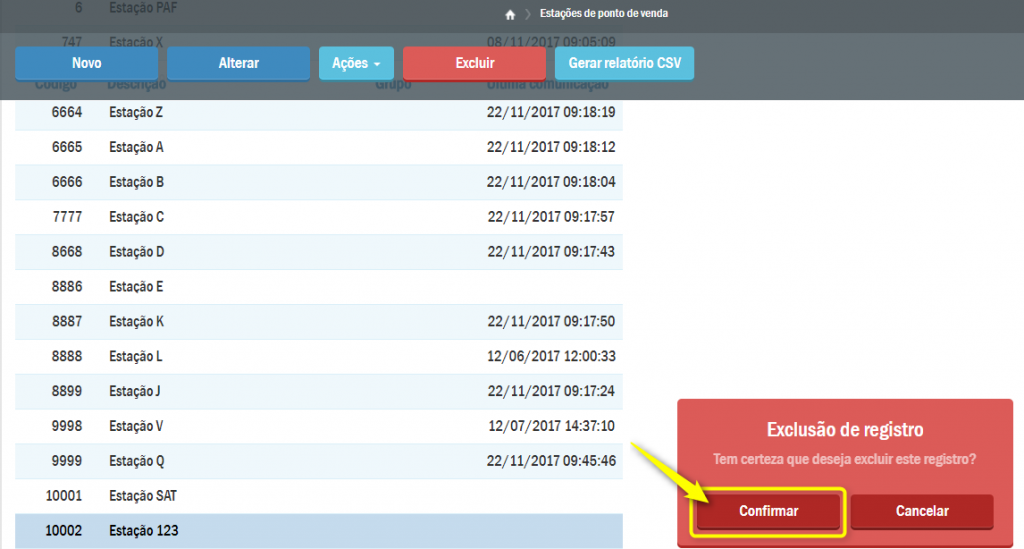The height and width of the screenshot is (549, 1024).
Task: Click the Alterar button
Action: pos(238,63)
